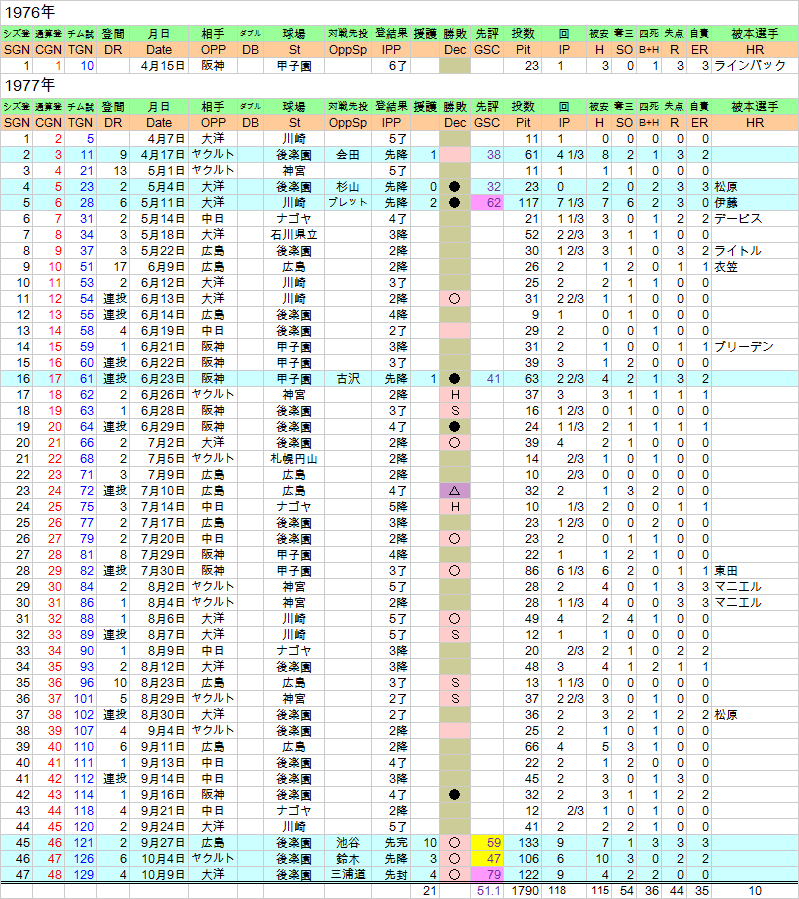Image resolution: width=799 pixels, height=899 pixels.
Task: Click the pitch count 133 cell
Action: click(523, 843)
